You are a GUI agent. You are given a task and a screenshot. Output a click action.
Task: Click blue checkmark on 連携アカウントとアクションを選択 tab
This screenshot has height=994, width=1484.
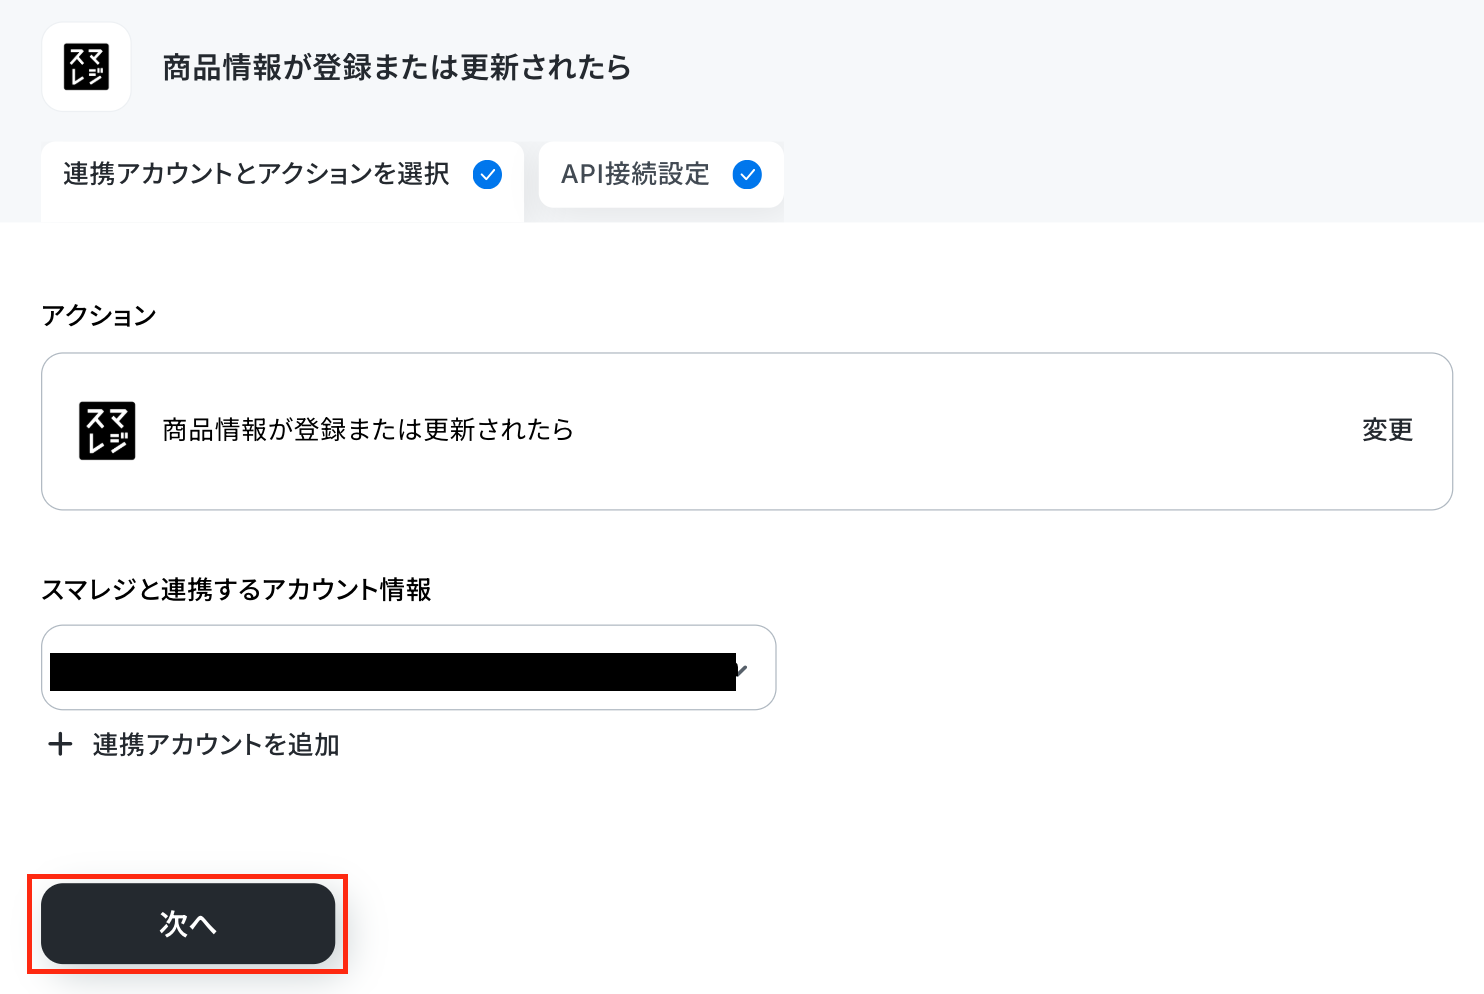[x=487, y=175]
